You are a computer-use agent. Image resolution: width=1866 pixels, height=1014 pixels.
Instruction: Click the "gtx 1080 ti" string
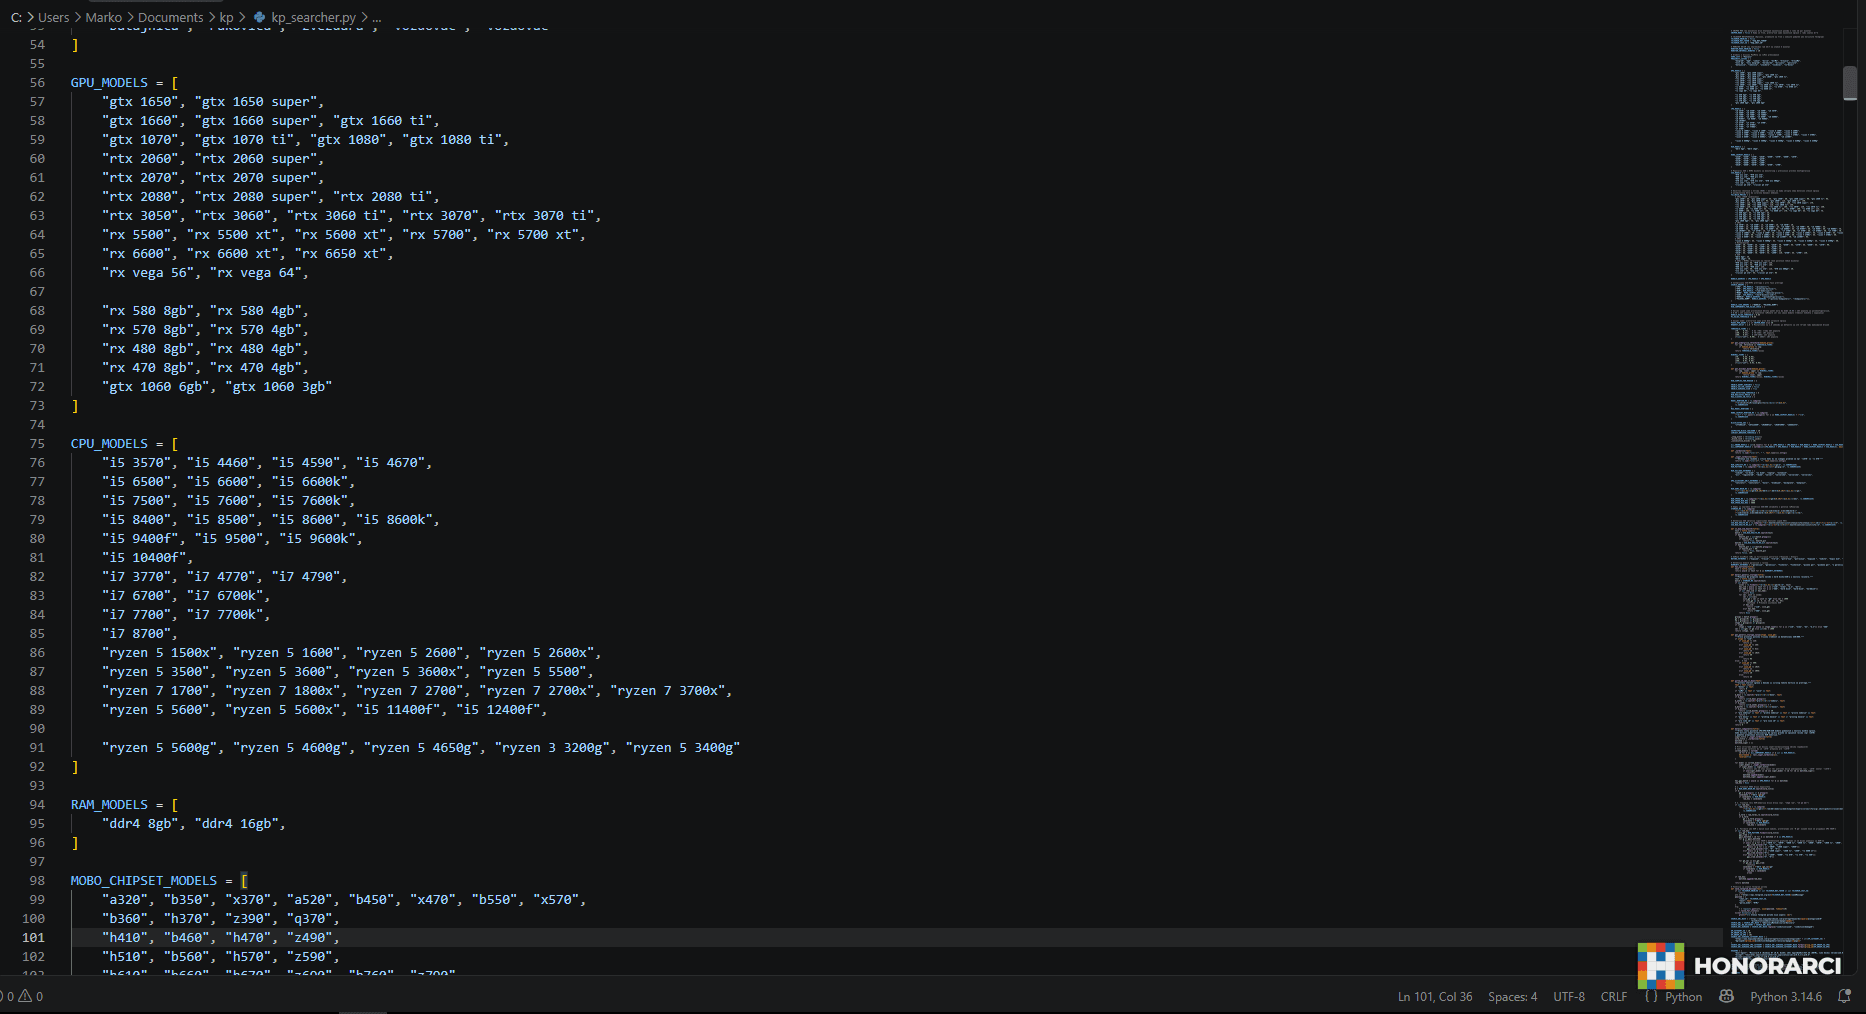click(x=451, y=139)
